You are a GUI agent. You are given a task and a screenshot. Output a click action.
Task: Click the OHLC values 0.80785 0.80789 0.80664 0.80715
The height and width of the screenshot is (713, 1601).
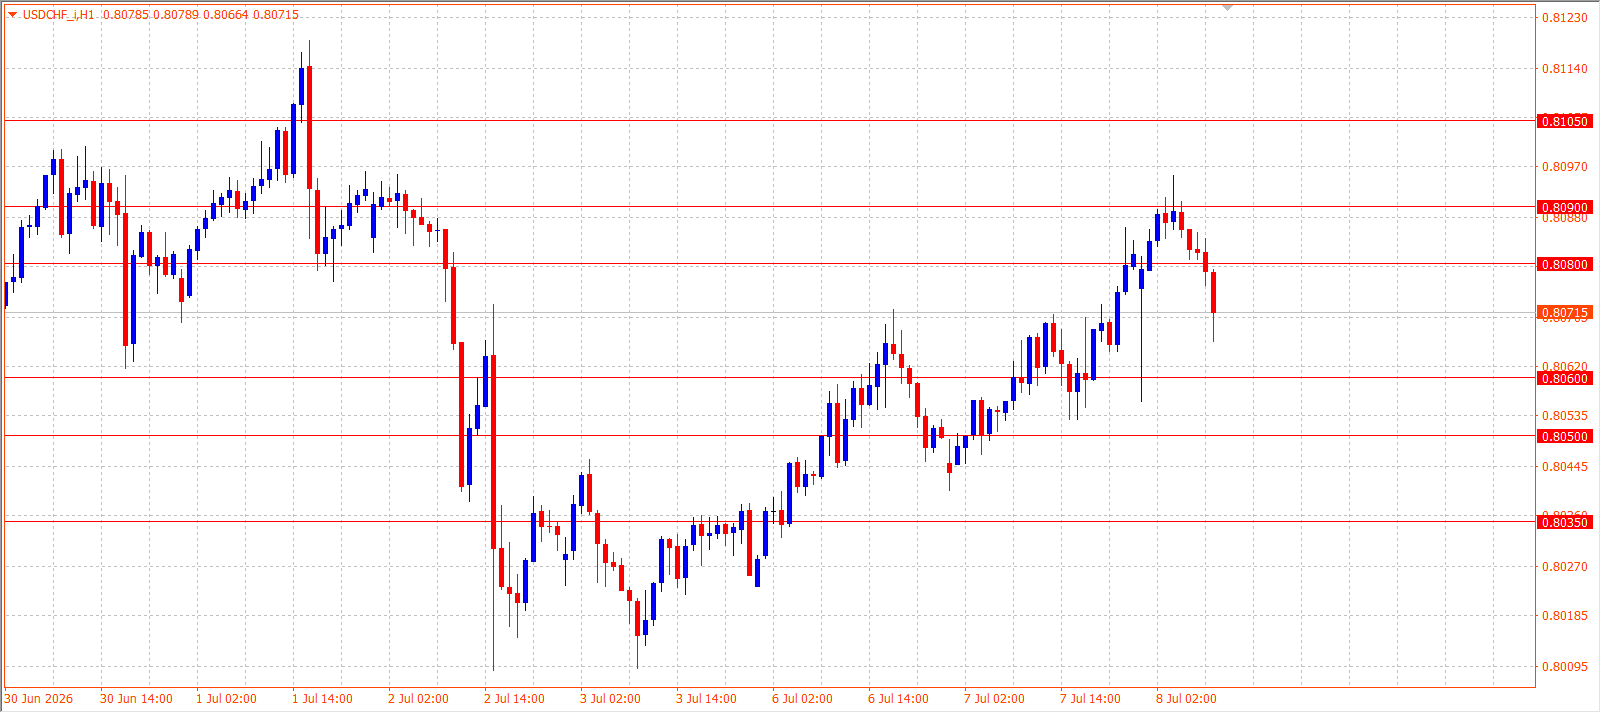[201, 15]
